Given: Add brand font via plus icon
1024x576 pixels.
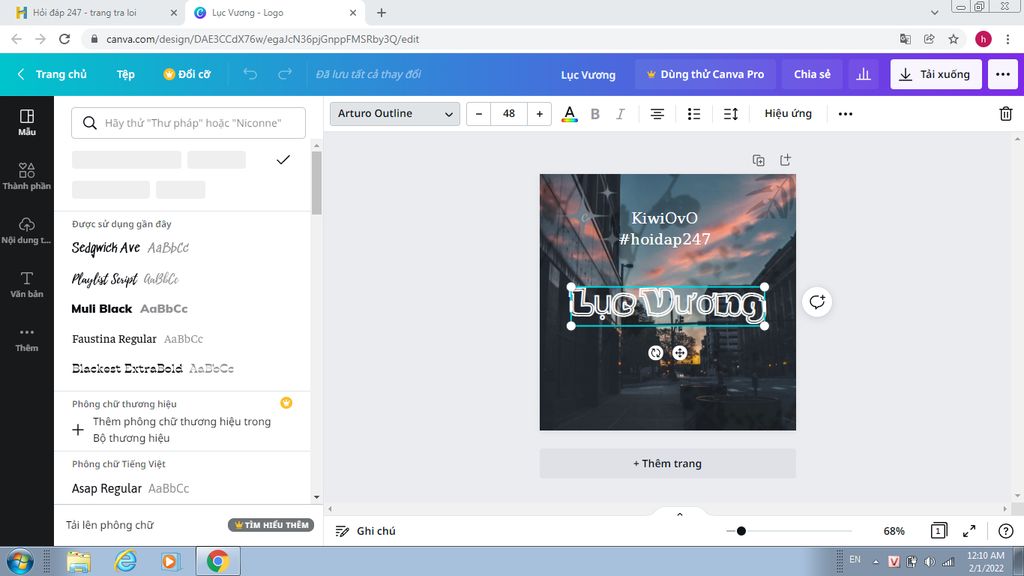Looking at the screenshot, I should tap(78, 430).
